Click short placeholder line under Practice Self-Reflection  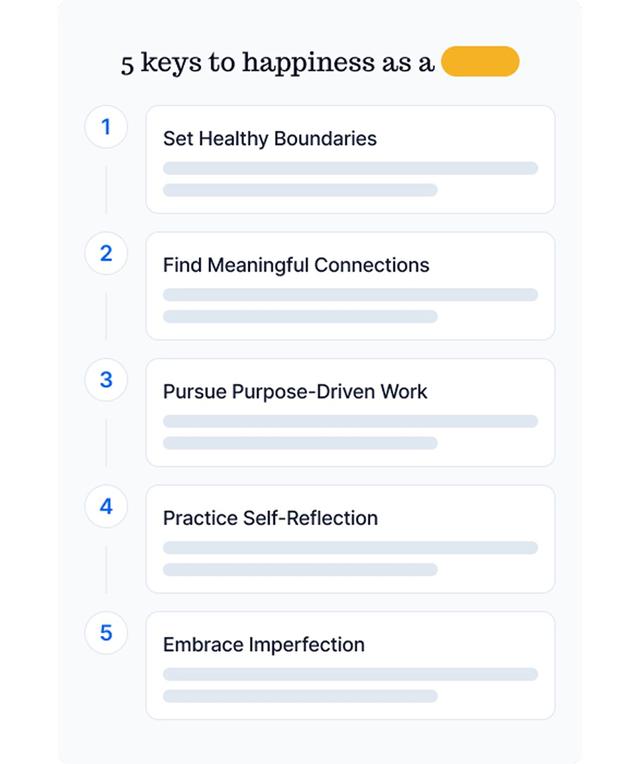(x=300, y=570)
